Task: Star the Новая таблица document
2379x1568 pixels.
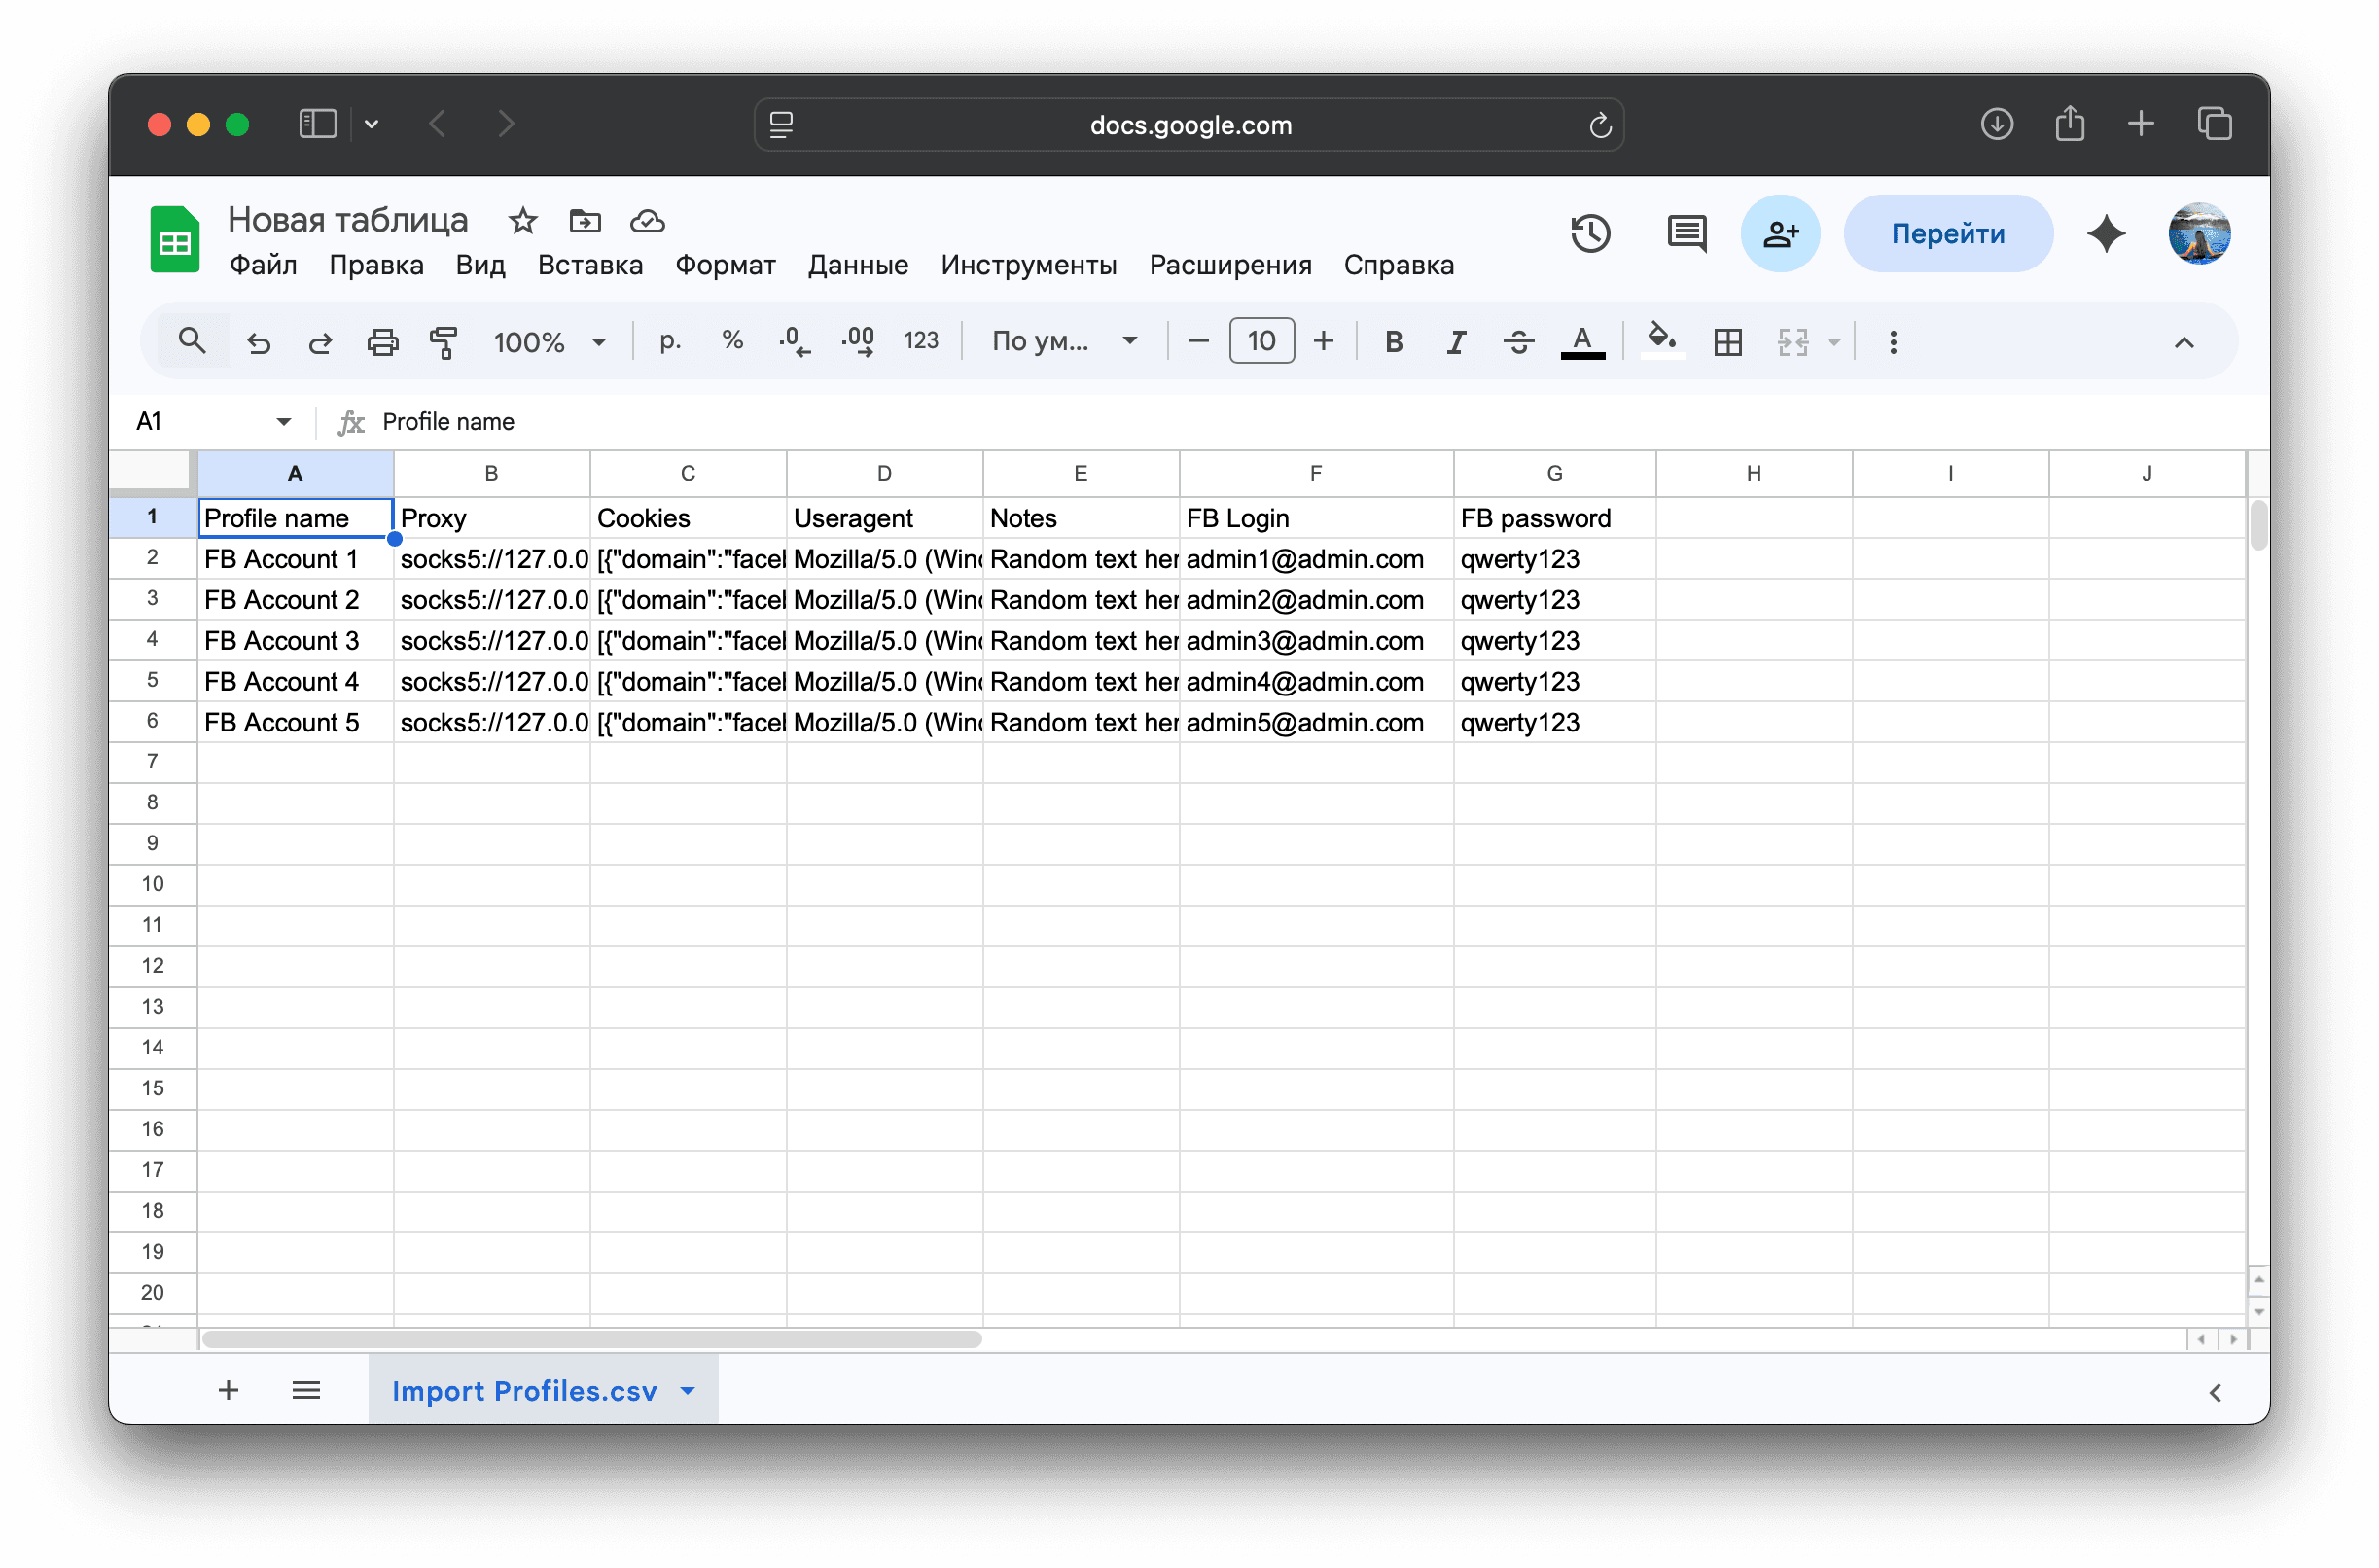Action: coord(522,220)
